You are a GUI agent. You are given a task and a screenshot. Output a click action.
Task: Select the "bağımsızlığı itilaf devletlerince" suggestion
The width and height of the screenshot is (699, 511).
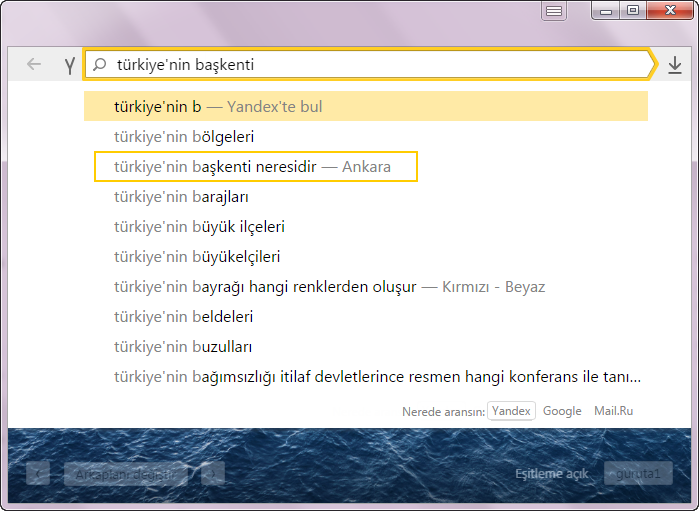pyautogui.click(x=366, y=377)
